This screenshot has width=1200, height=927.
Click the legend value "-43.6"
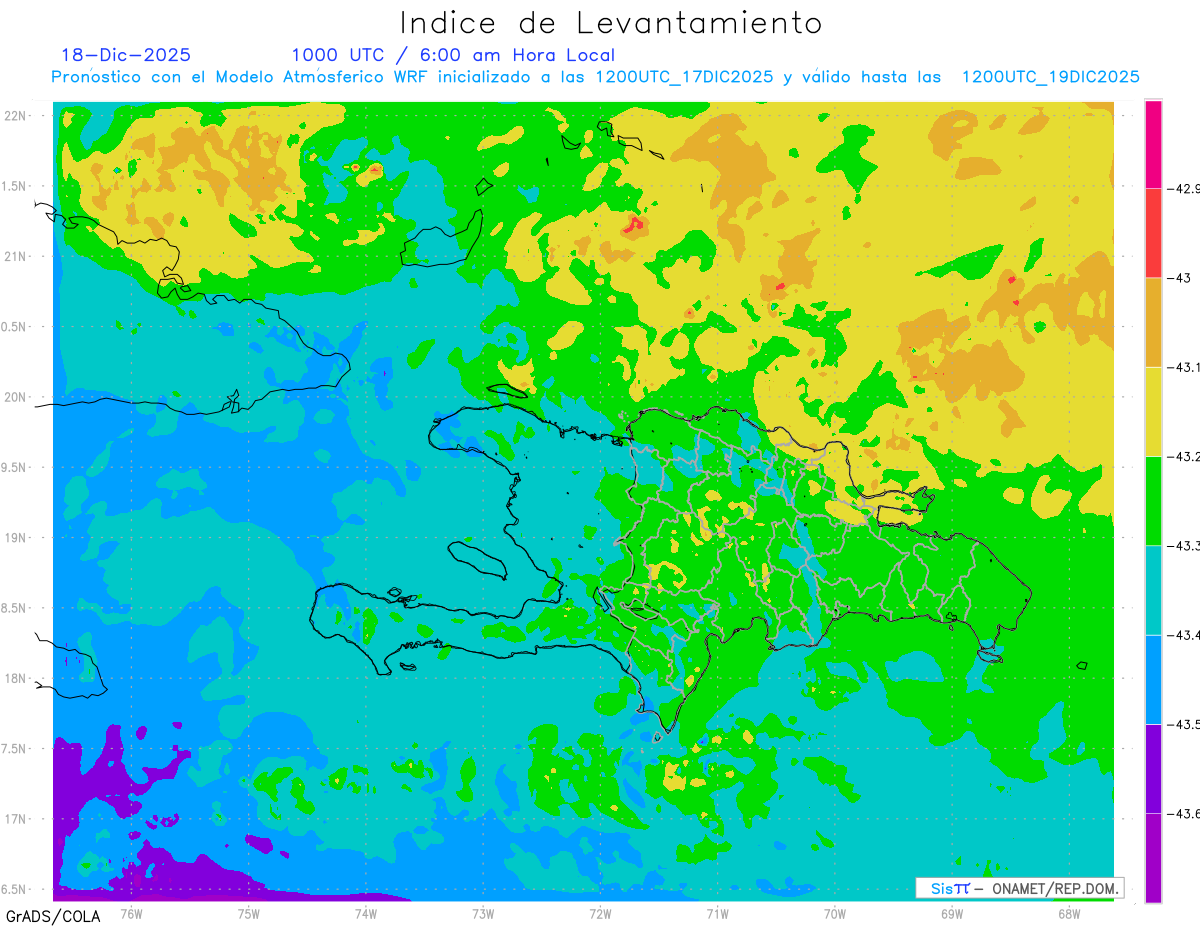point(1184,814)
